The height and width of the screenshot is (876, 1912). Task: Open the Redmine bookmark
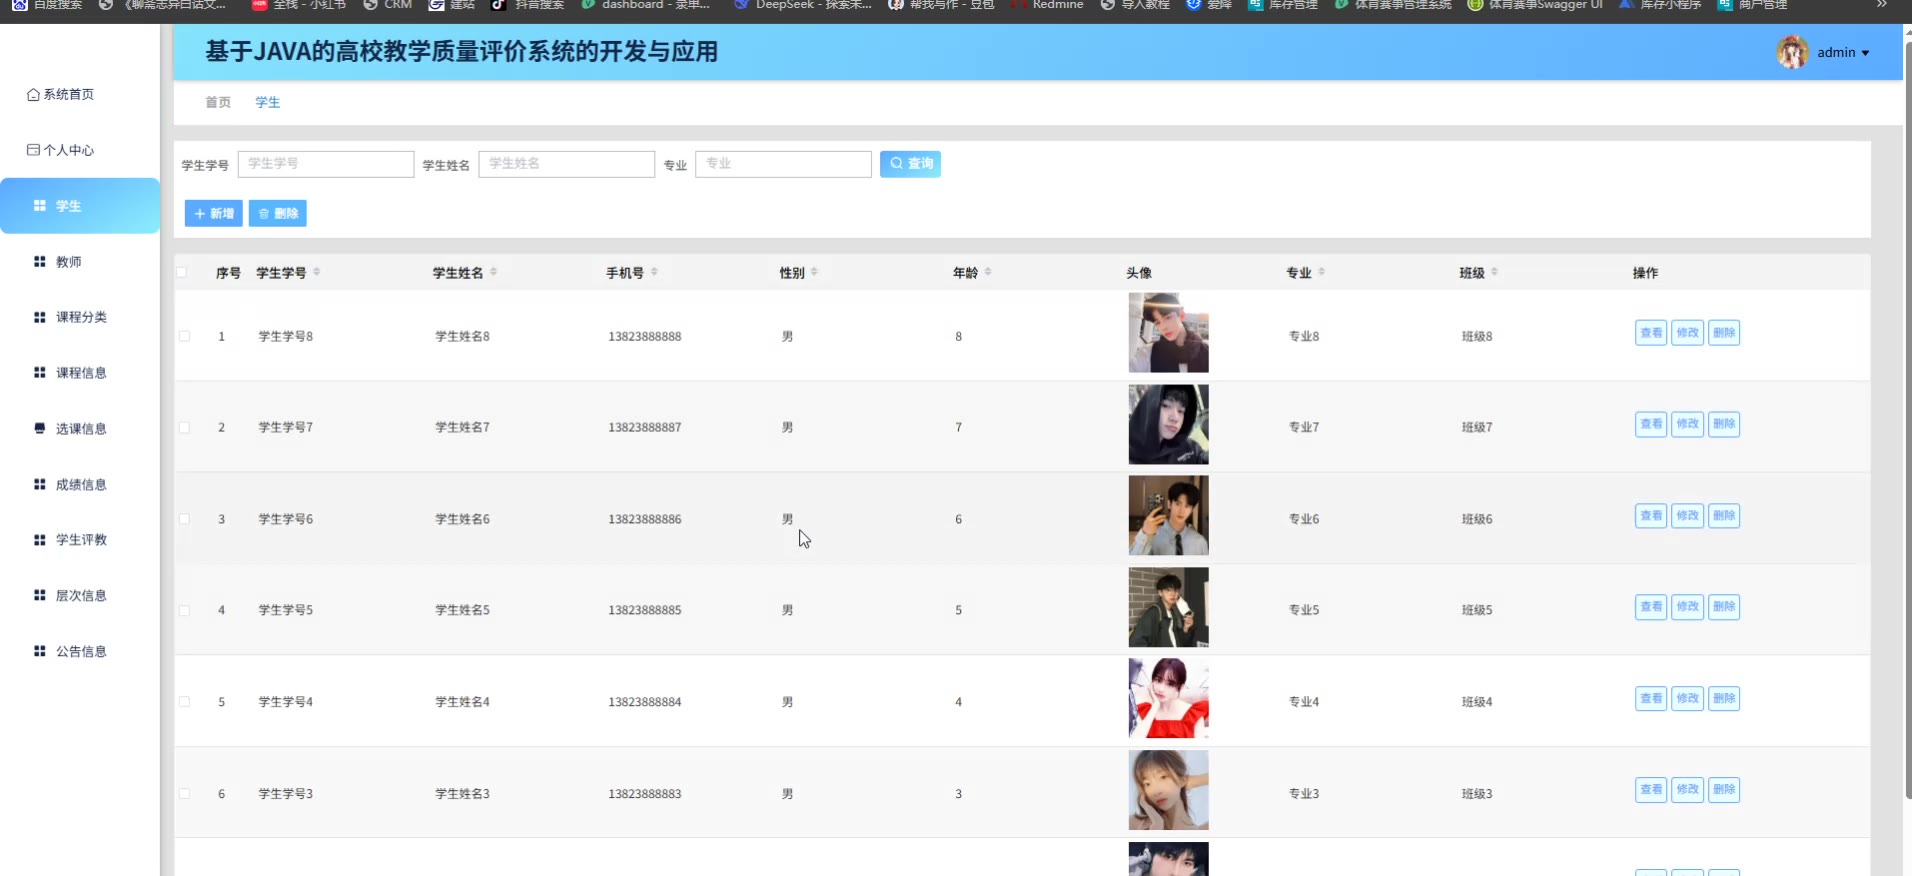coord(1047,5)
